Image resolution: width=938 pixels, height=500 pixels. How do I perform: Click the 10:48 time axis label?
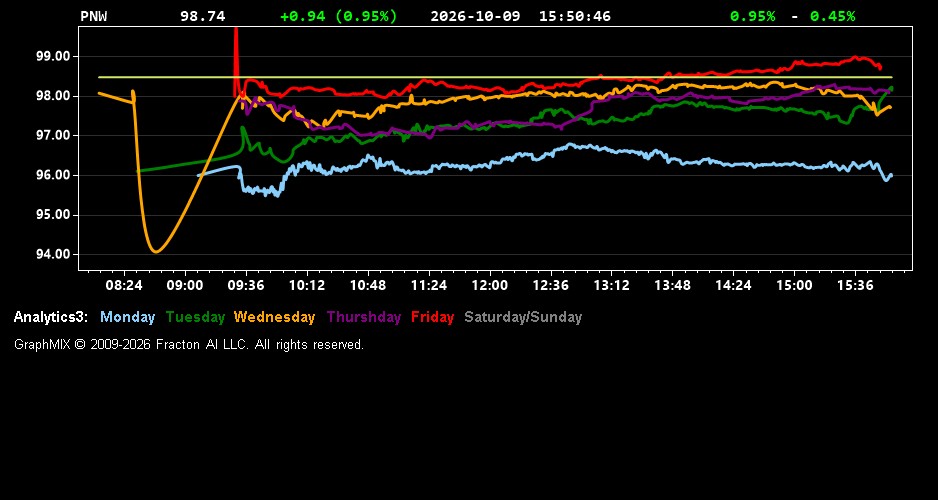368,285
